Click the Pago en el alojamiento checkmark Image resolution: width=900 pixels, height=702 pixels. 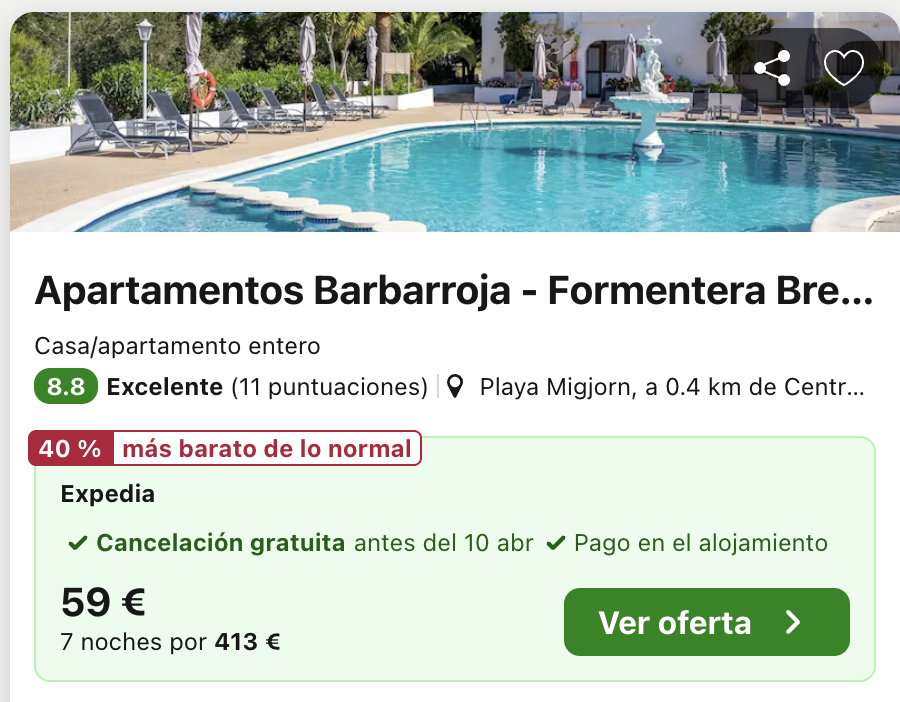(556, 543)
